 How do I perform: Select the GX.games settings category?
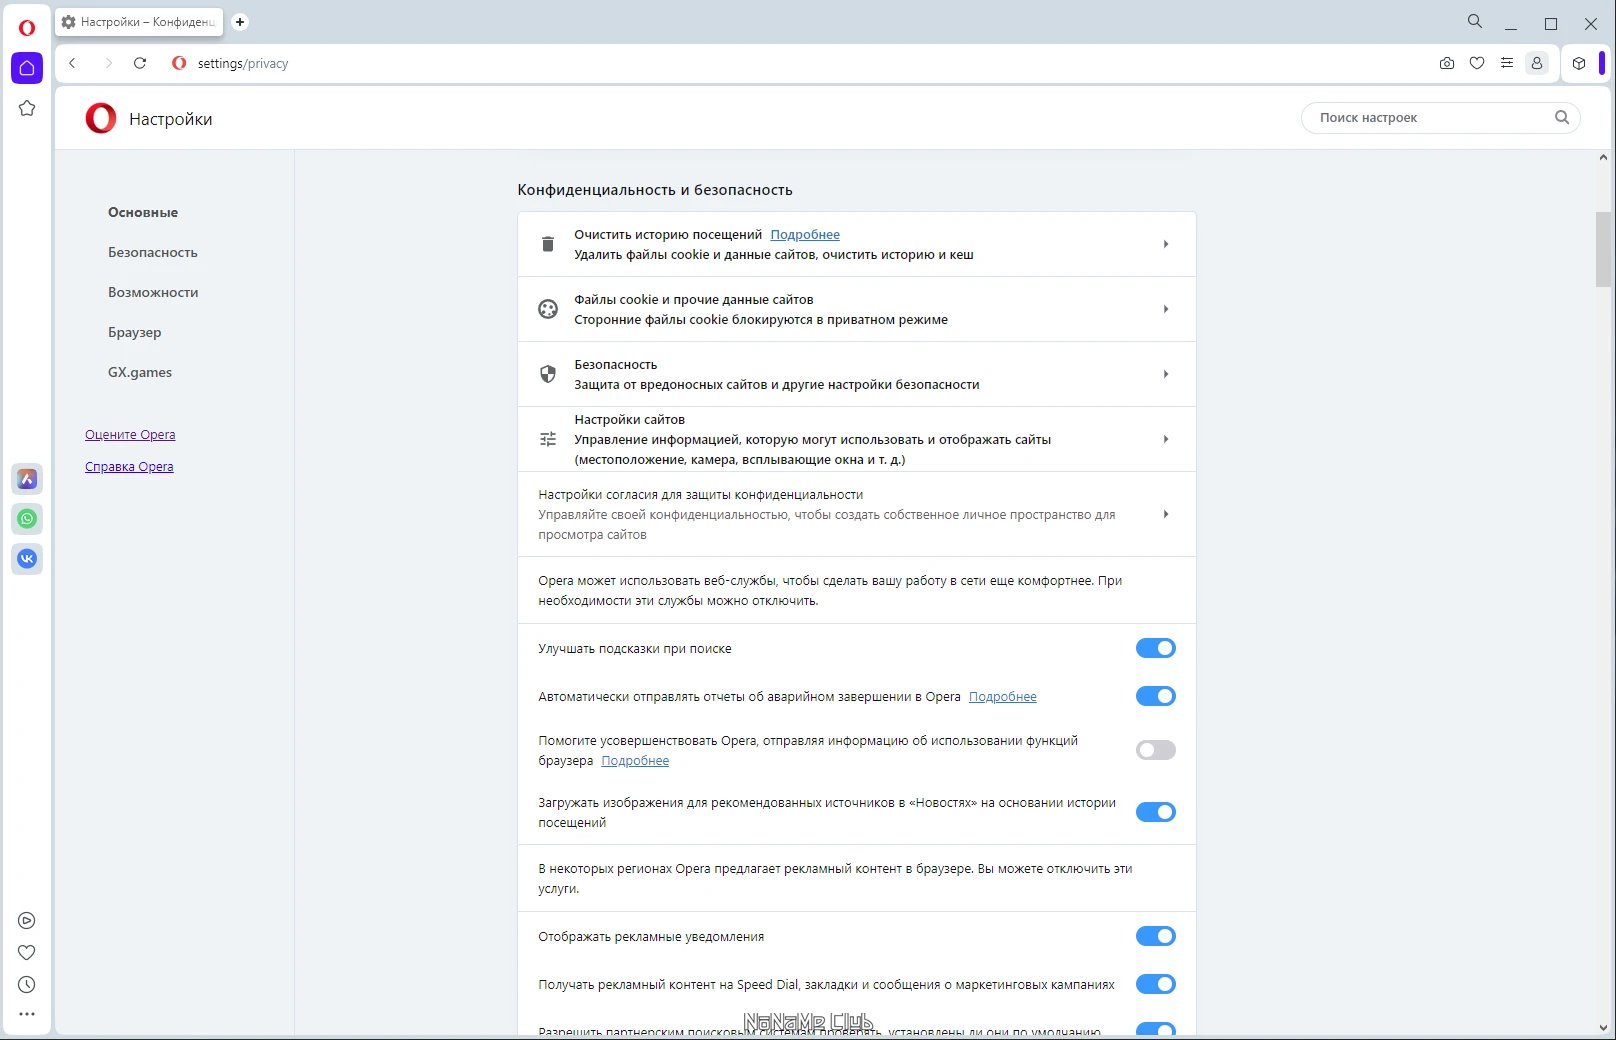point(139,372)
